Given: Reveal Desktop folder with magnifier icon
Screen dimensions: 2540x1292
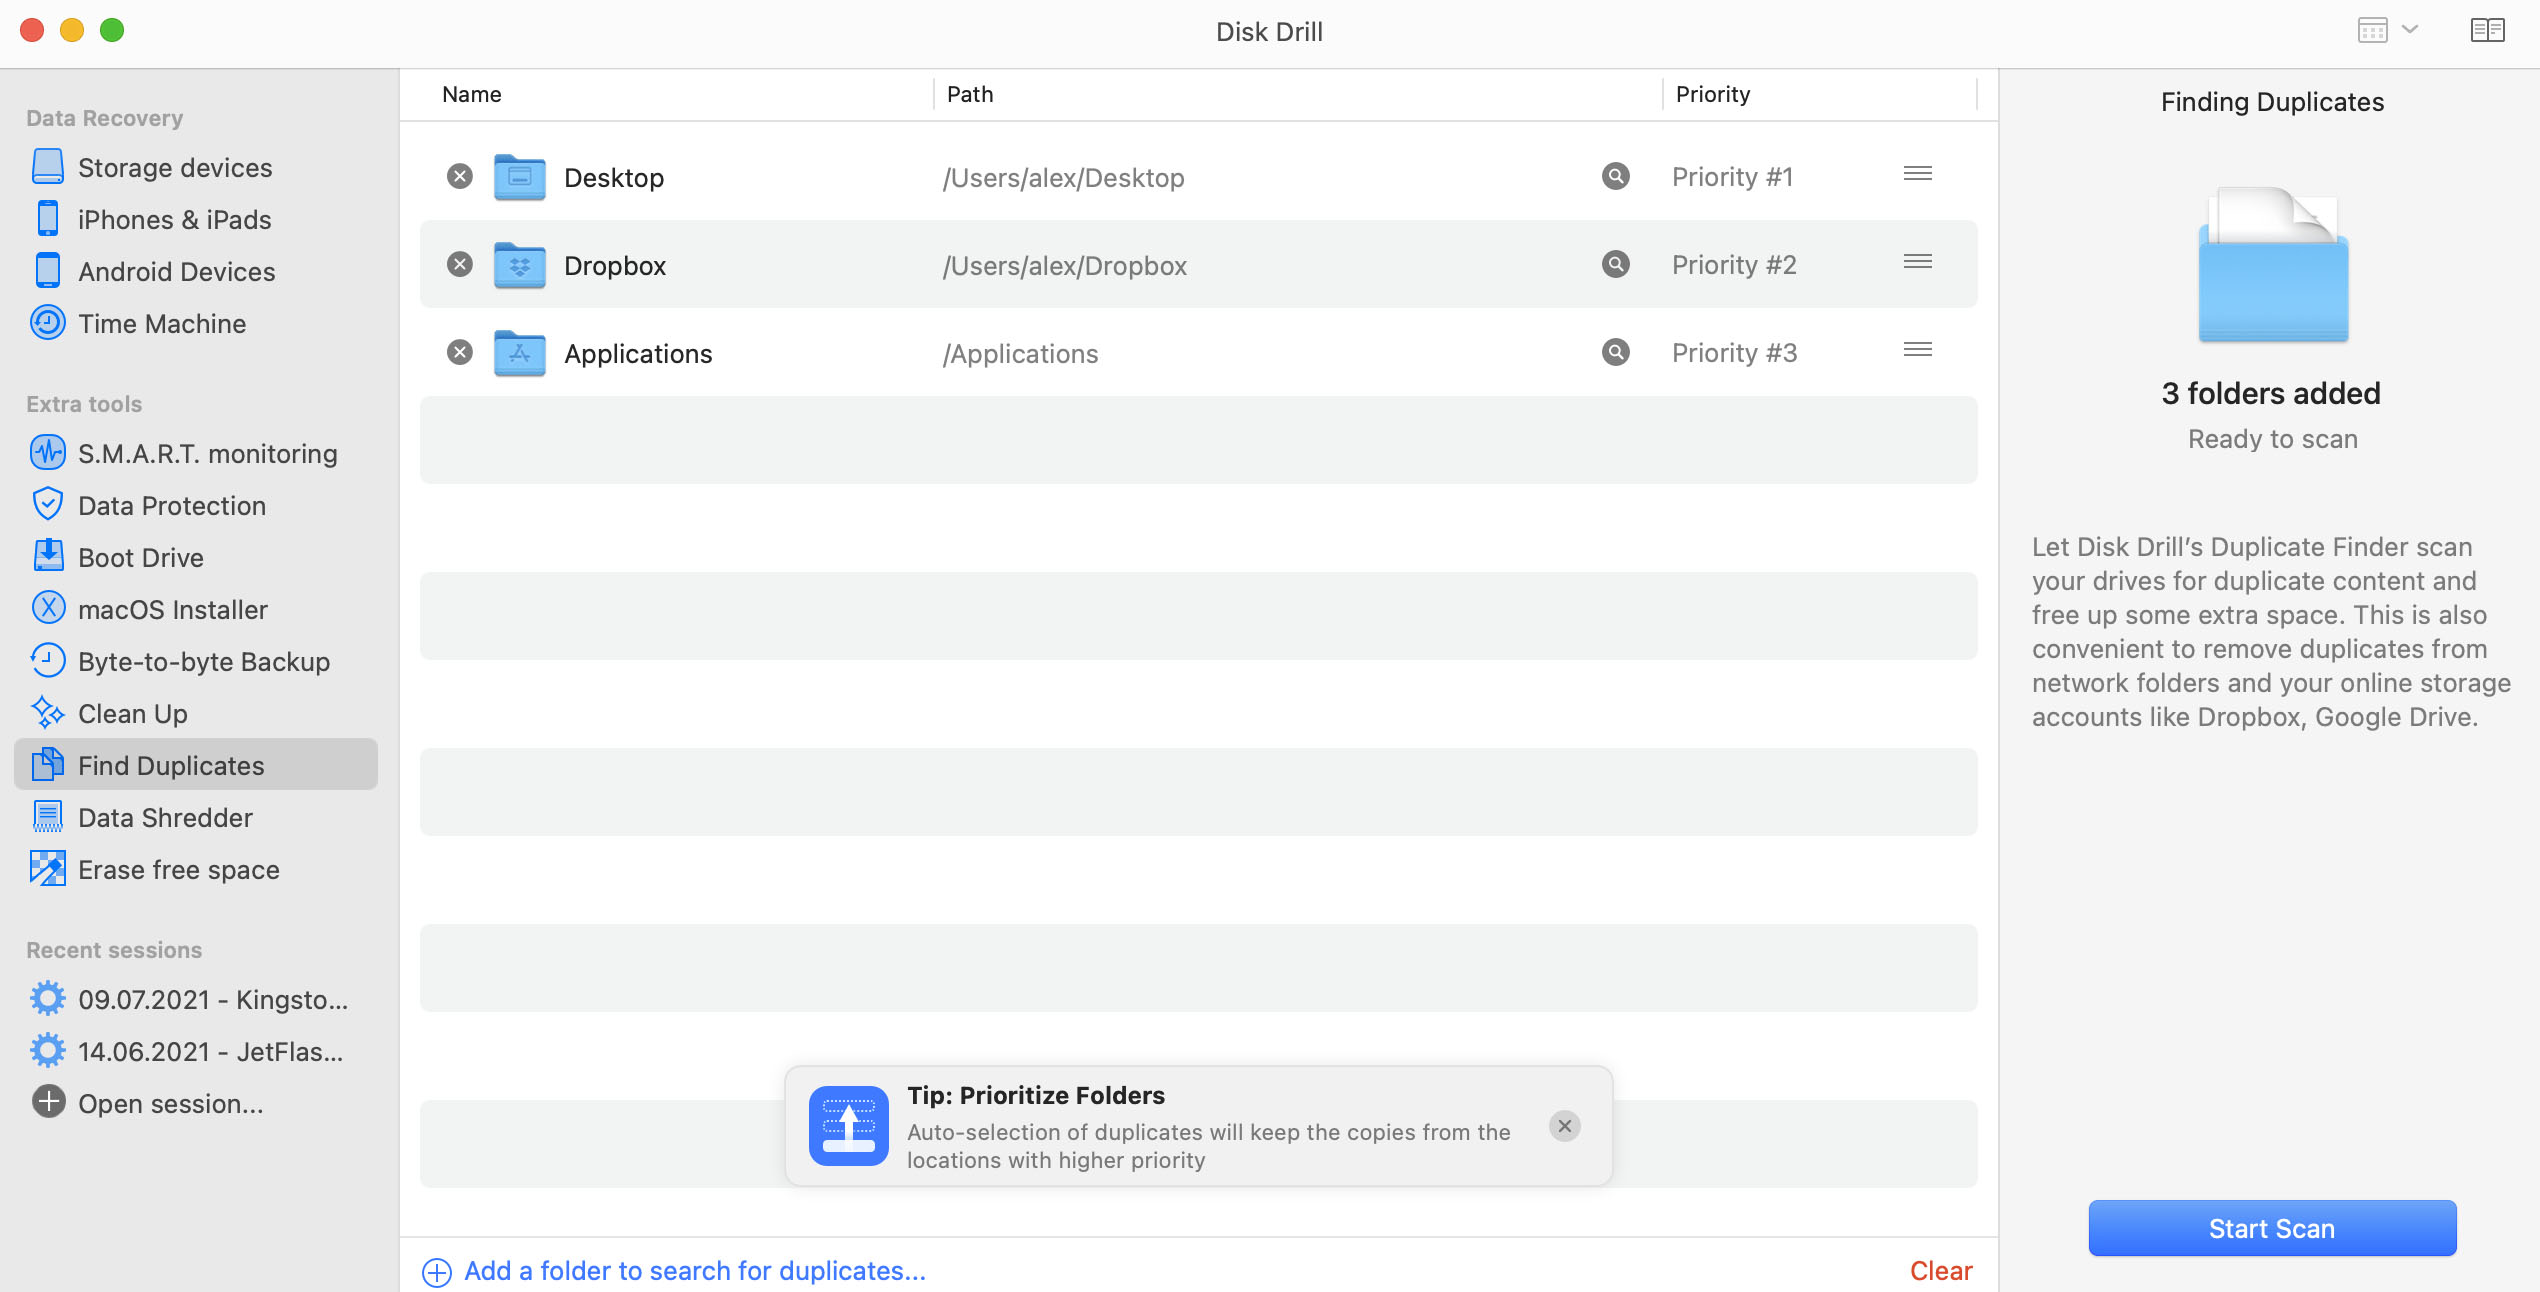Looking at the screenshot, I should 1616,177.
